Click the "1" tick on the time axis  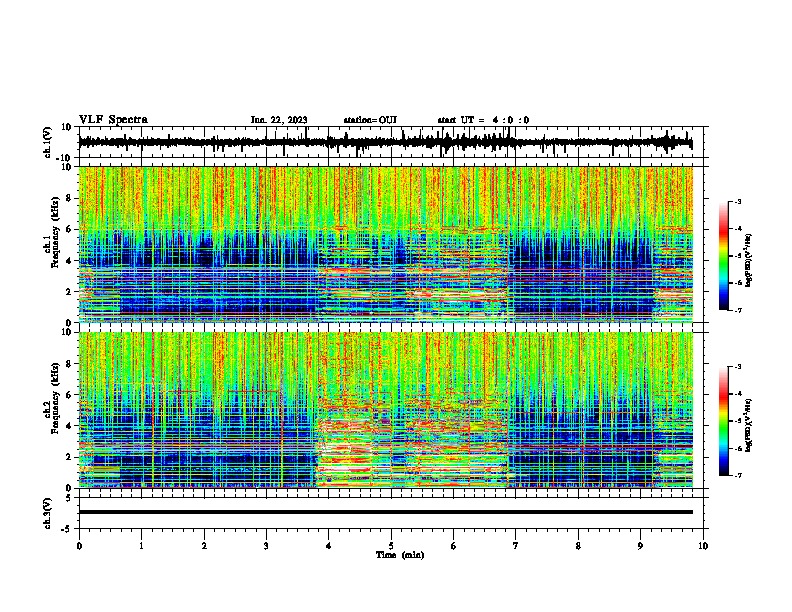tap(141, 546)
